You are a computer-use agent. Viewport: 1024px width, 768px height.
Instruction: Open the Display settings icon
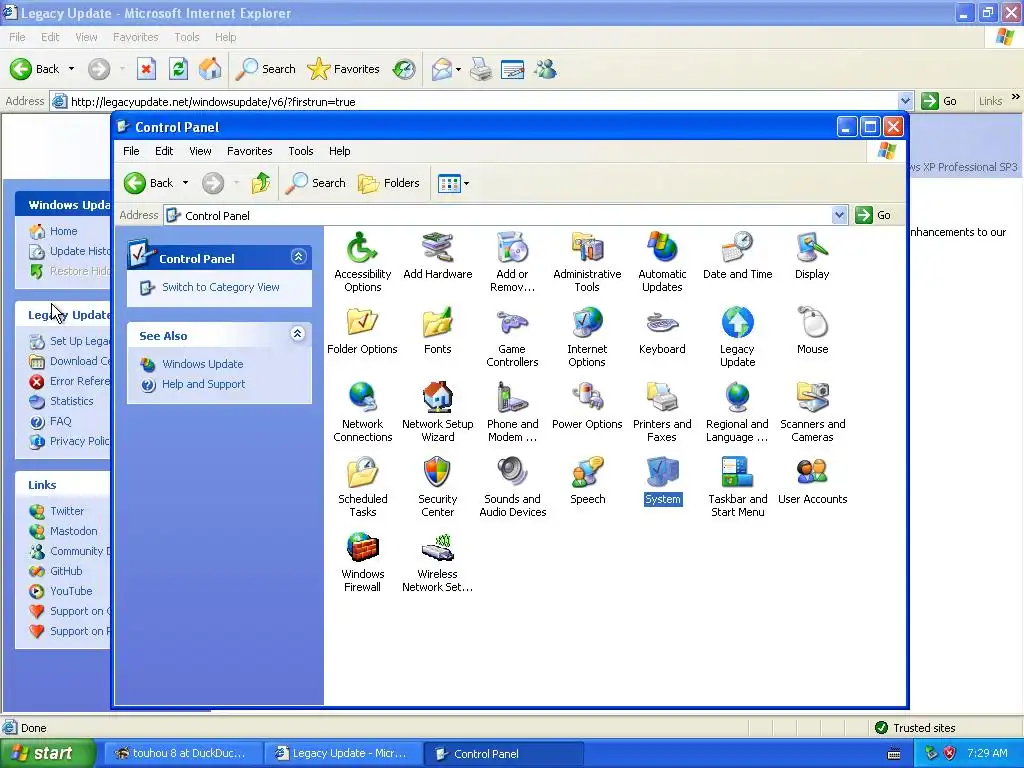coord(812,256)
